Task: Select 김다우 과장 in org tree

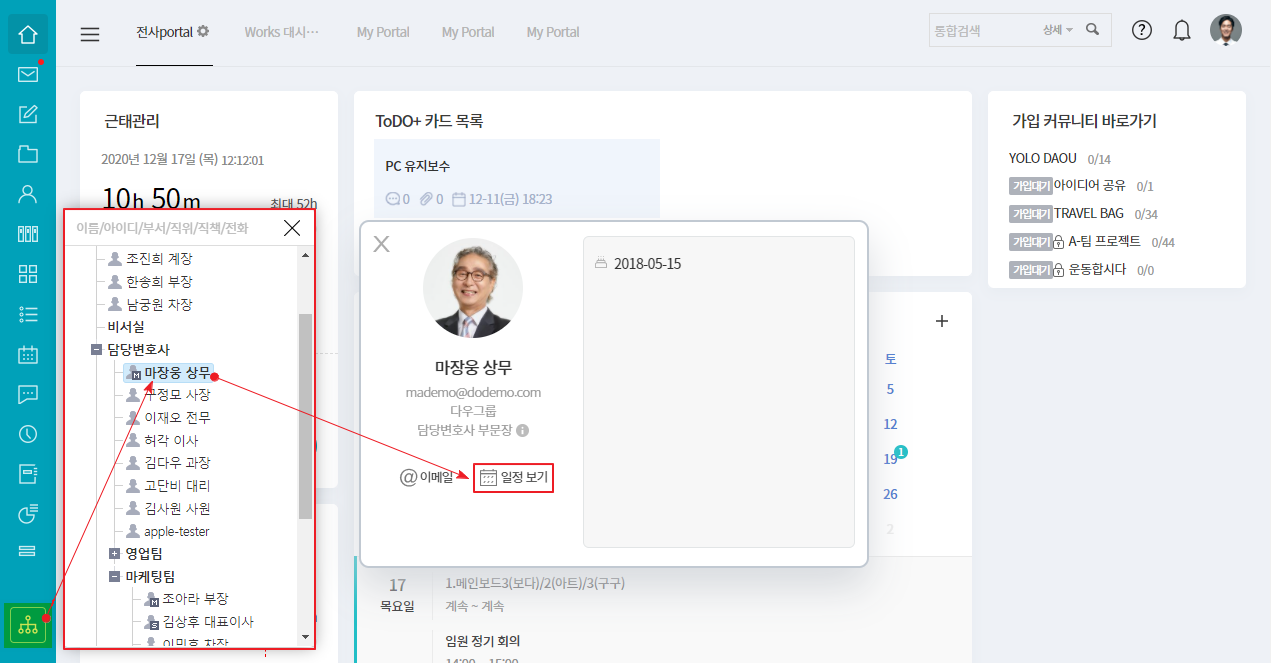Action: (x=176, y=463)
